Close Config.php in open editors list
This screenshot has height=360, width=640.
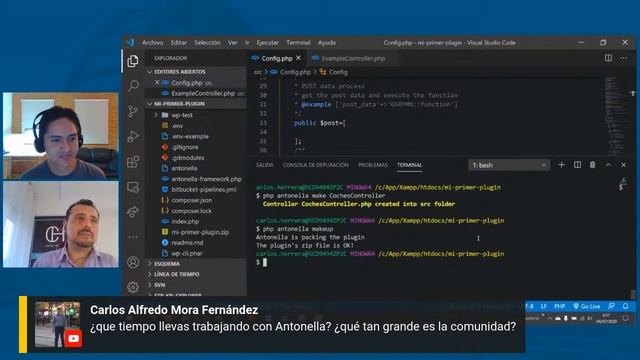point(157,82)
